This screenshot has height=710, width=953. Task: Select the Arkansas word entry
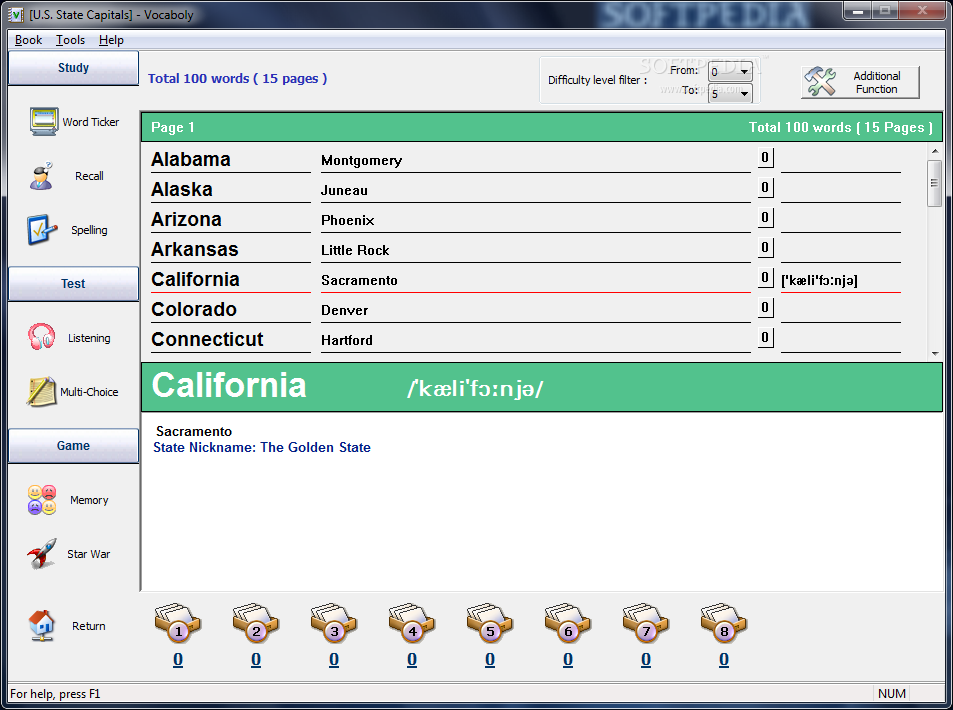tap(194, 249)
